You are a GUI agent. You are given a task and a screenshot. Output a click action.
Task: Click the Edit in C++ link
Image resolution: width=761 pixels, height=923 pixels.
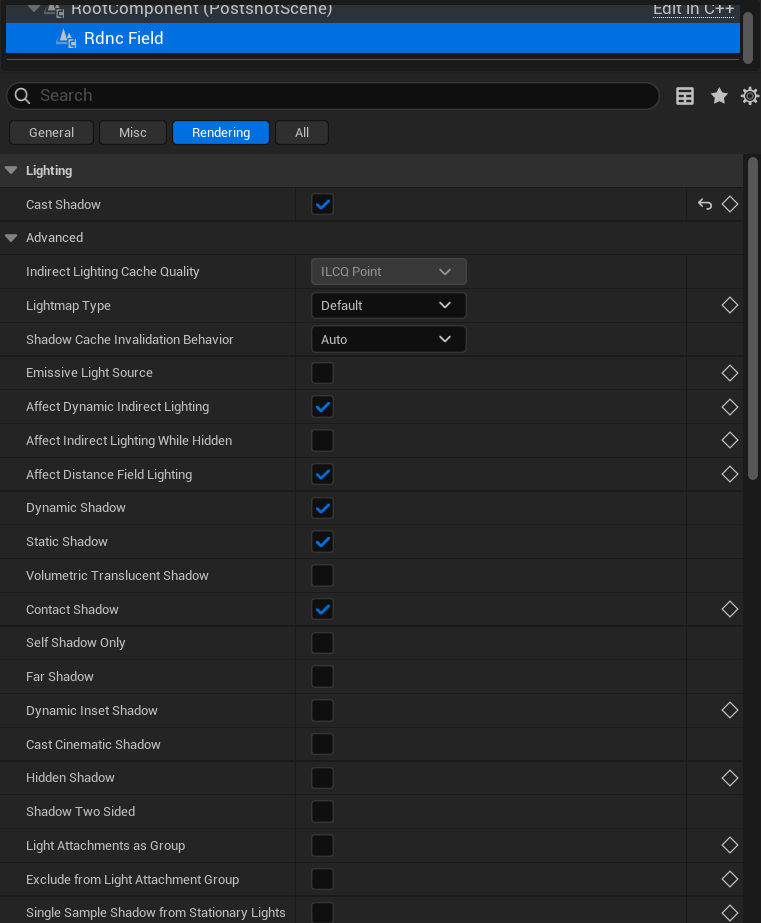694,9
